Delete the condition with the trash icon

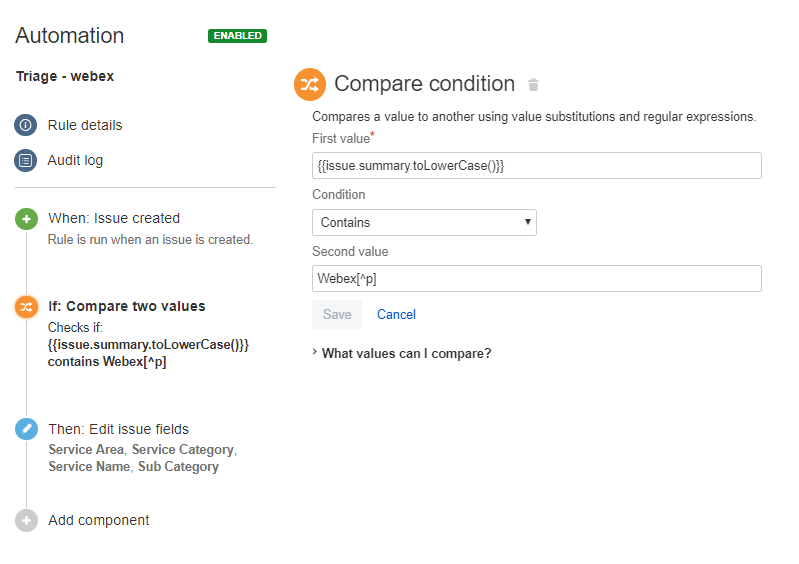point(534,85)
